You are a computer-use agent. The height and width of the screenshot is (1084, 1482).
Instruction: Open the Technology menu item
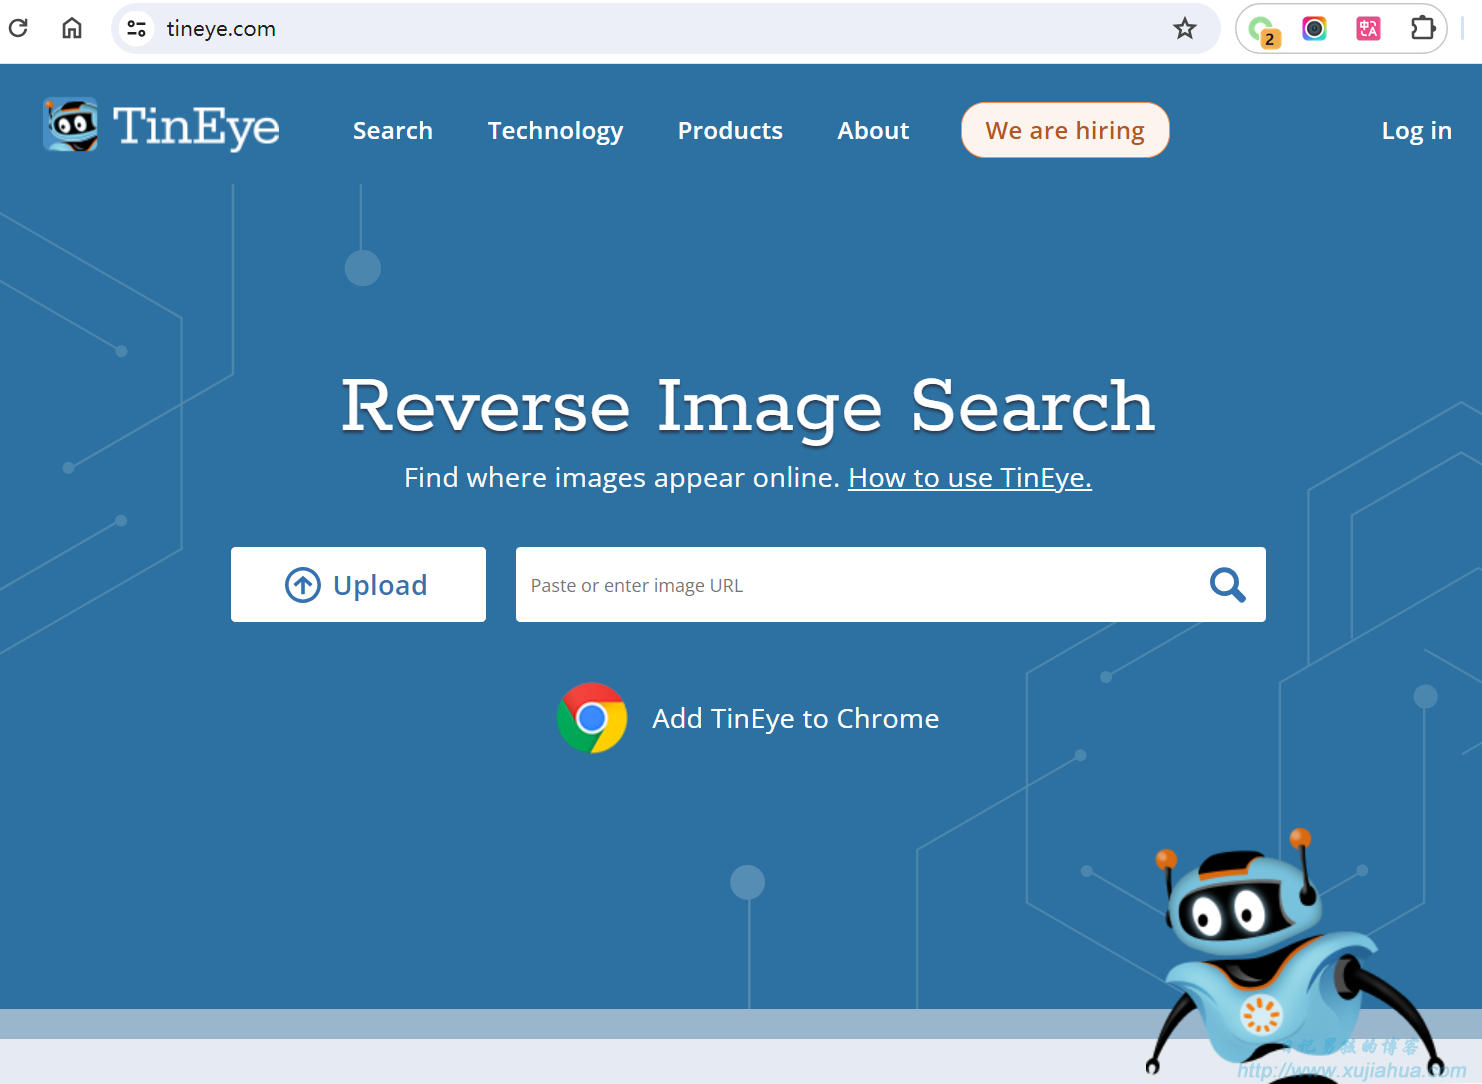point(555,131)
